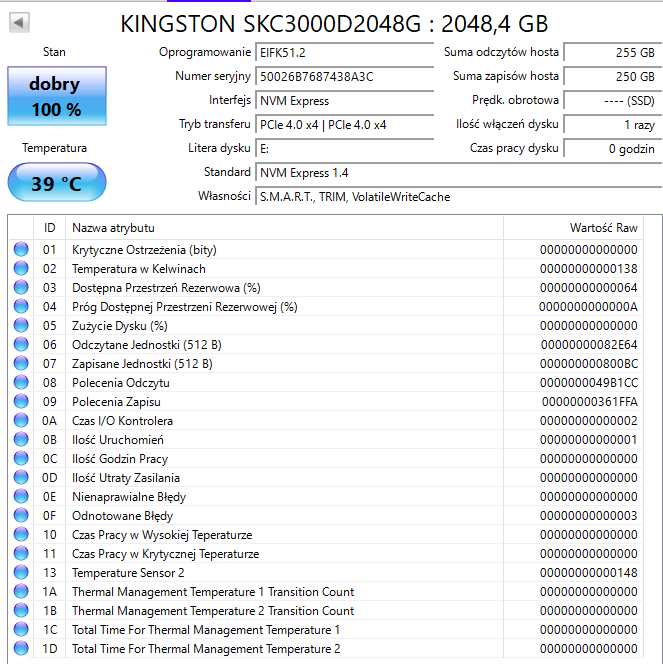This screenshot has height=664, width=663.
Task: Click the power on count '1 razy'
Action: [613, 125]
